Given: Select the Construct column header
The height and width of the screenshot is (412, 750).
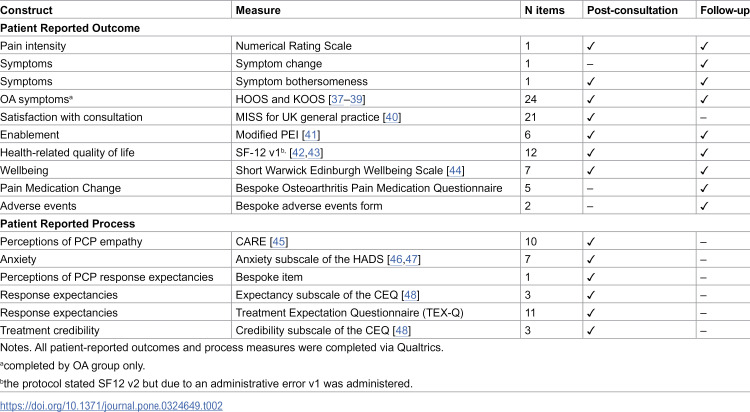Looking at the screenshot, I should [26, 10].
